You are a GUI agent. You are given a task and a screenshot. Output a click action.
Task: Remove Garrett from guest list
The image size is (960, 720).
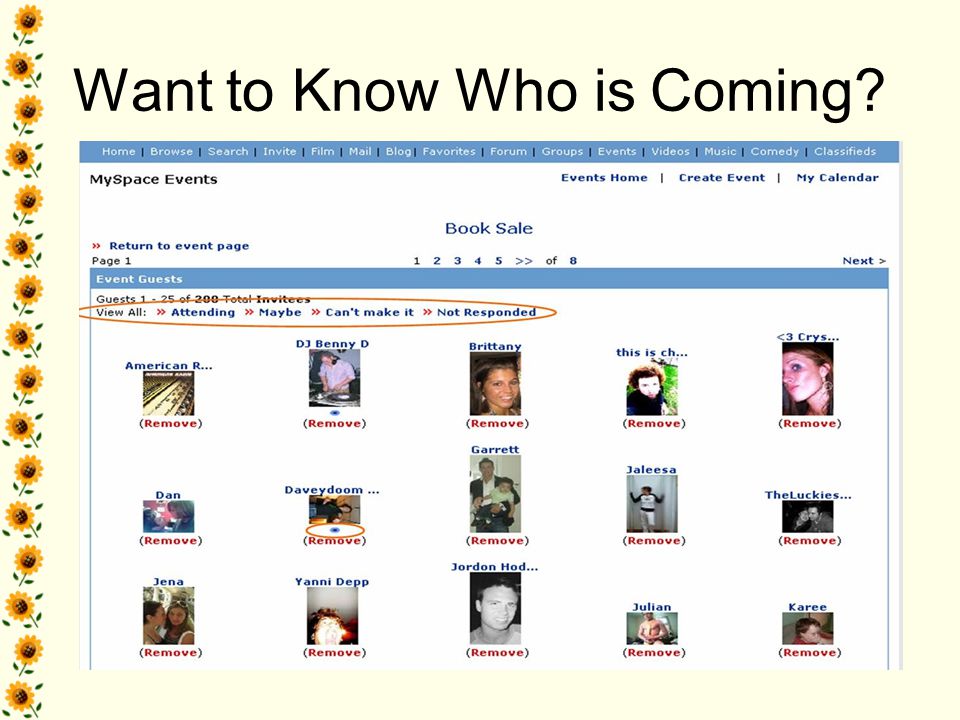click(497, 541)
